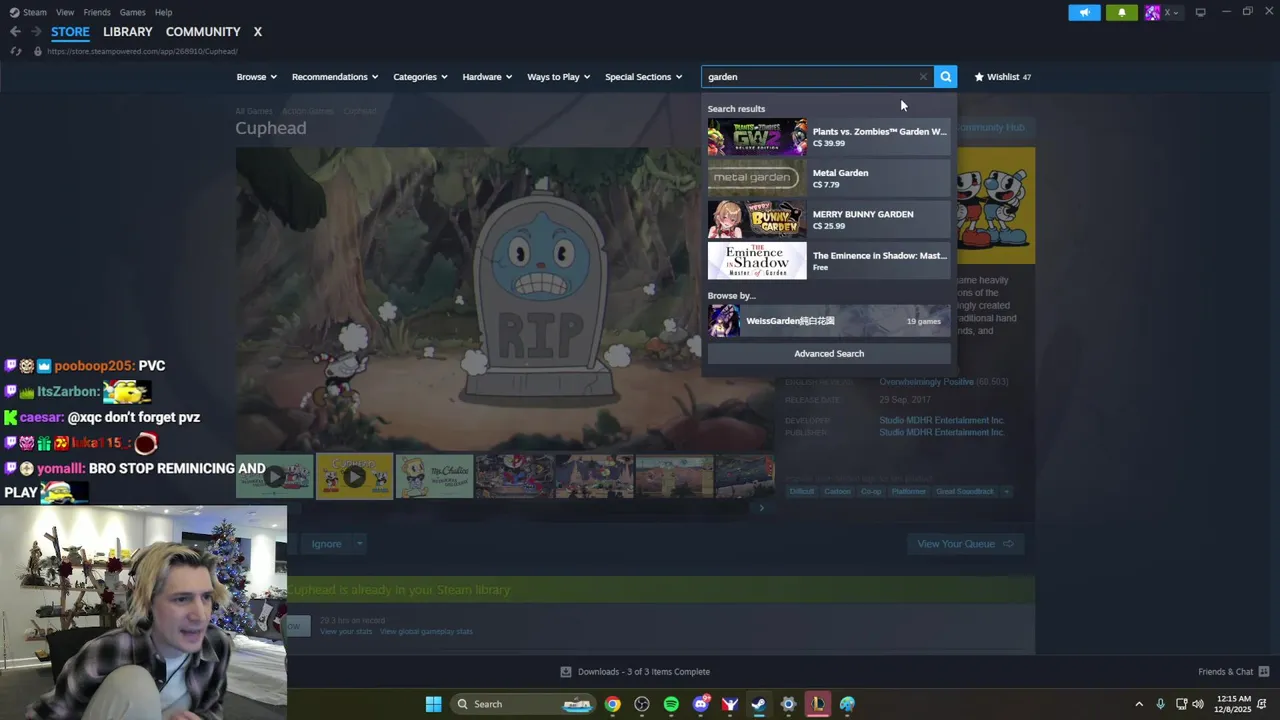Open League of Legends taskbar icon
Image resolution: width=1280 pixels, height=720 pixels.
click(818, 704)
